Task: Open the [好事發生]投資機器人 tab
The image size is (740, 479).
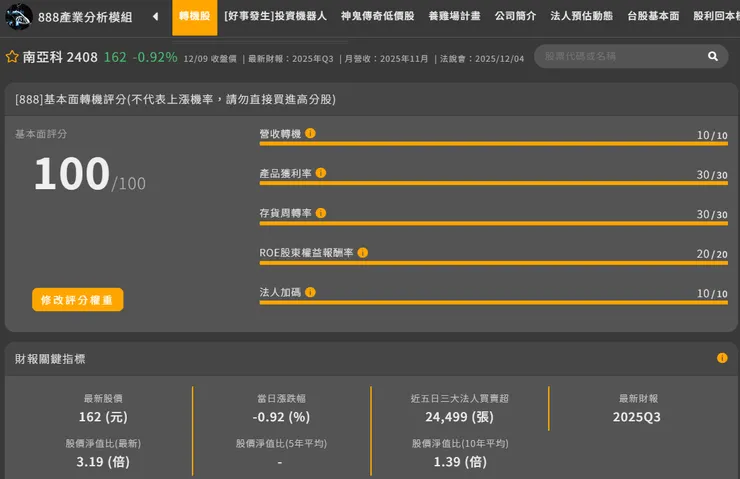Action: point(276,16)
